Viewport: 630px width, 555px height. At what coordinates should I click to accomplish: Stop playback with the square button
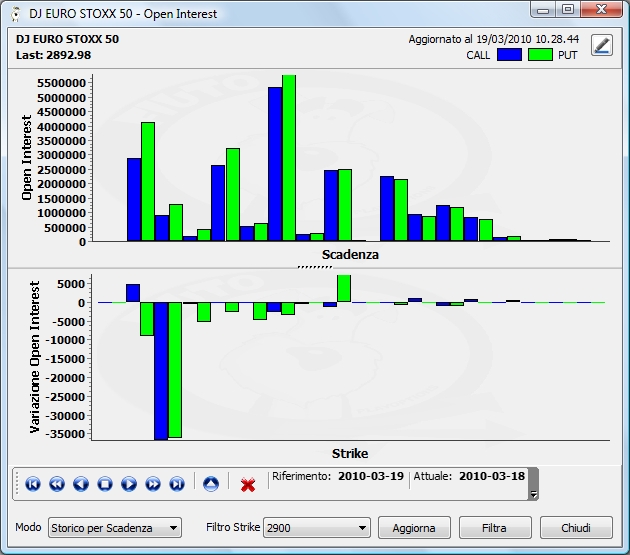tap(105, 484)
